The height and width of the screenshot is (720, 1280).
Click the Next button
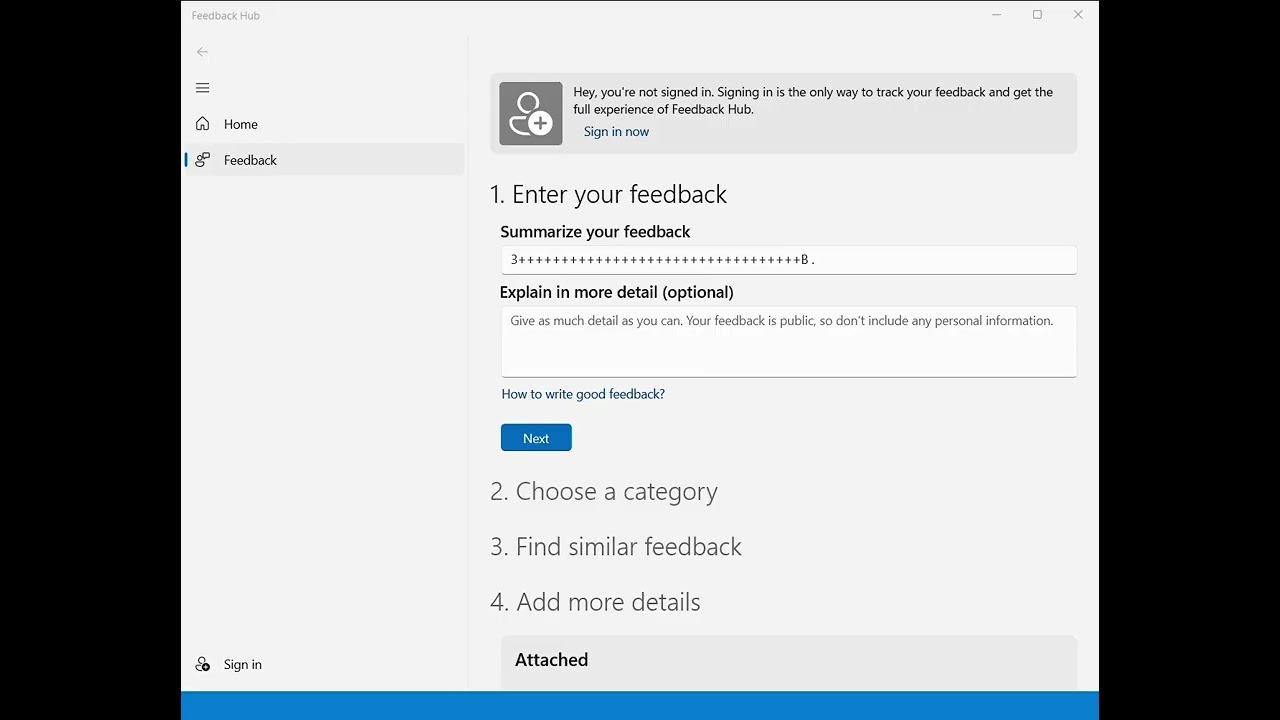(x=536, y=438)
